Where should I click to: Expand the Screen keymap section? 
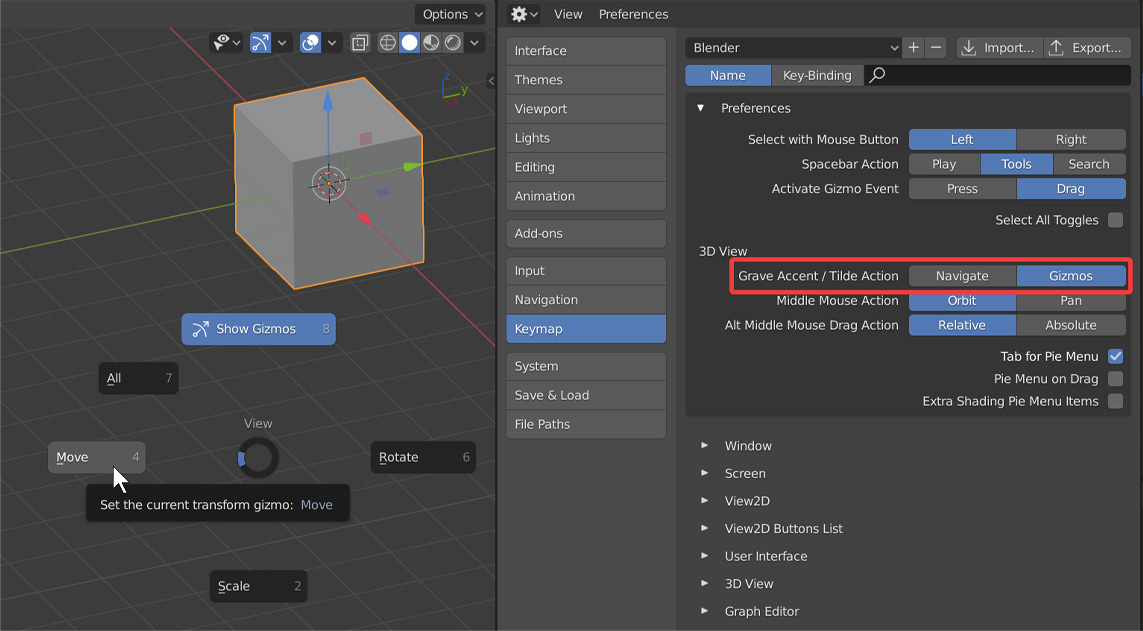coord(745,473)
